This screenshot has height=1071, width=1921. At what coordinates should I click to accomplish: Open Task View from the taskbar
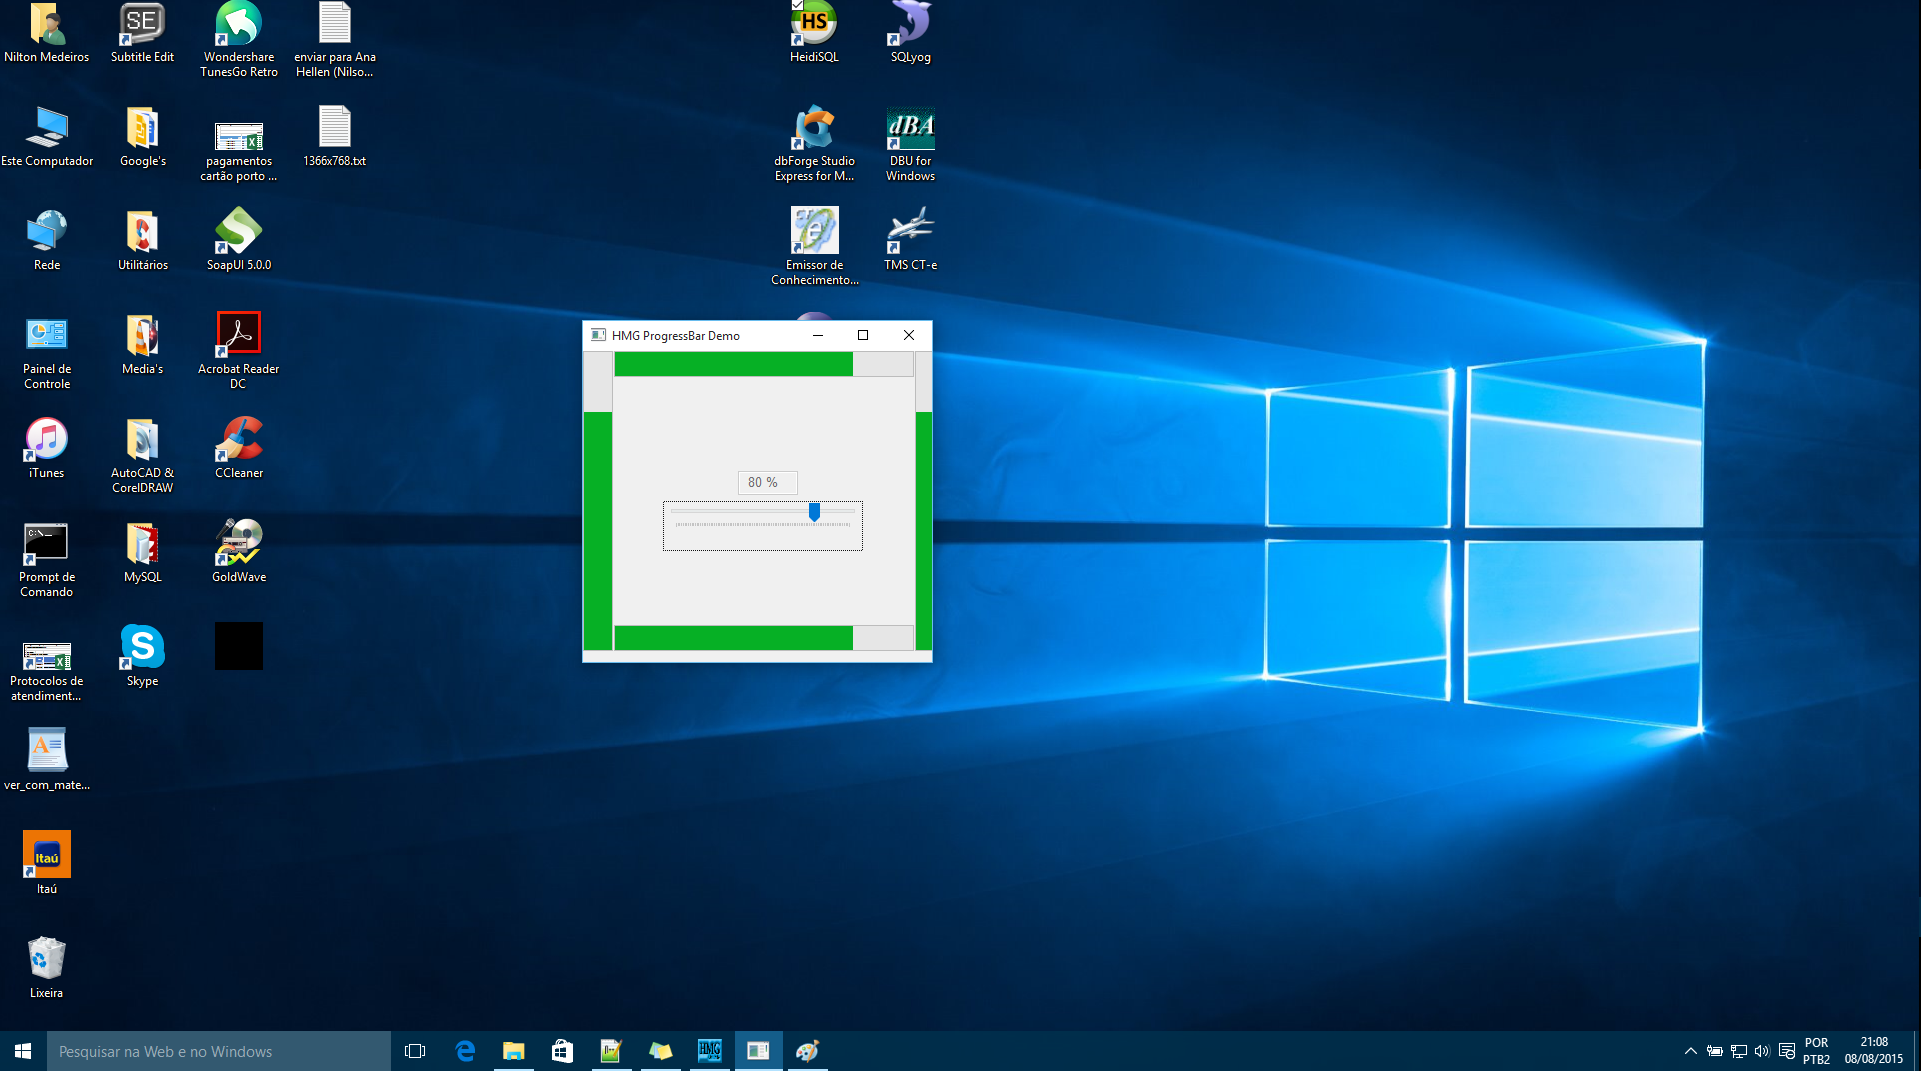[414, 1051]
